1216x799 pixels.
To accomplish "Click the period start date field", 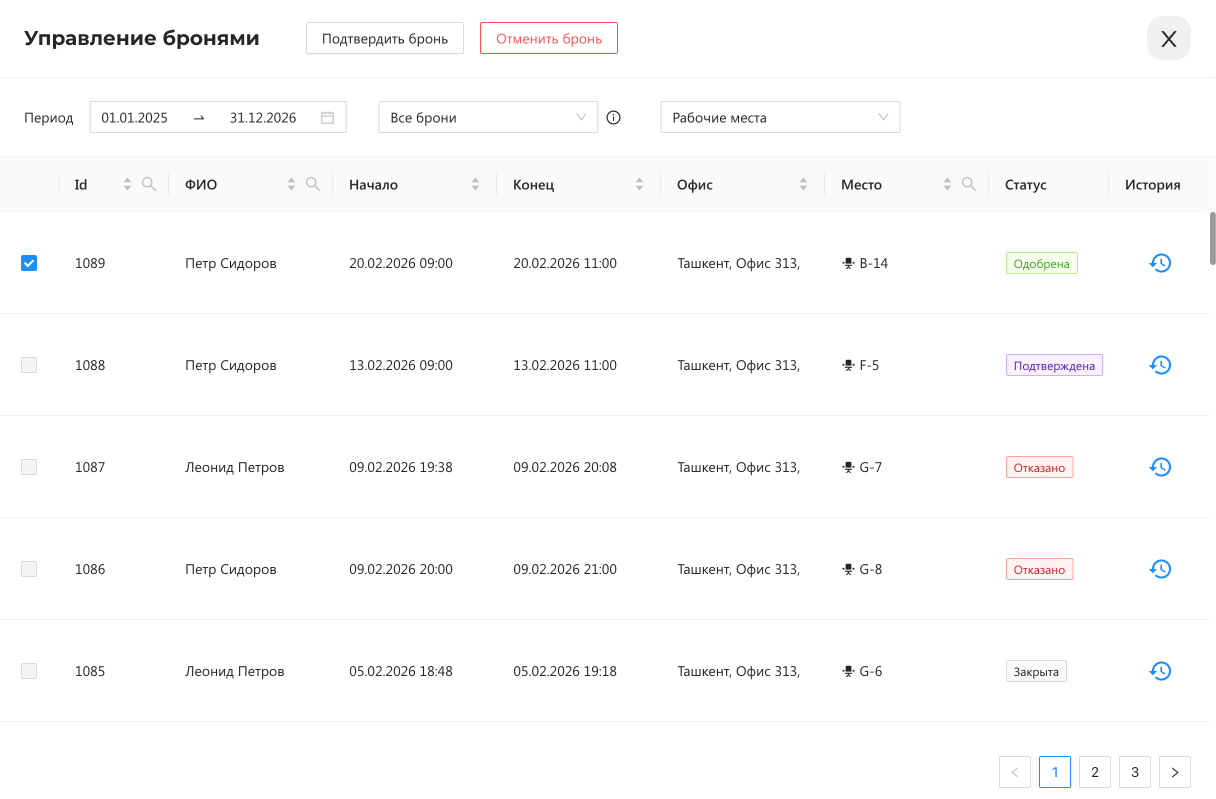I will coord(136,117).
